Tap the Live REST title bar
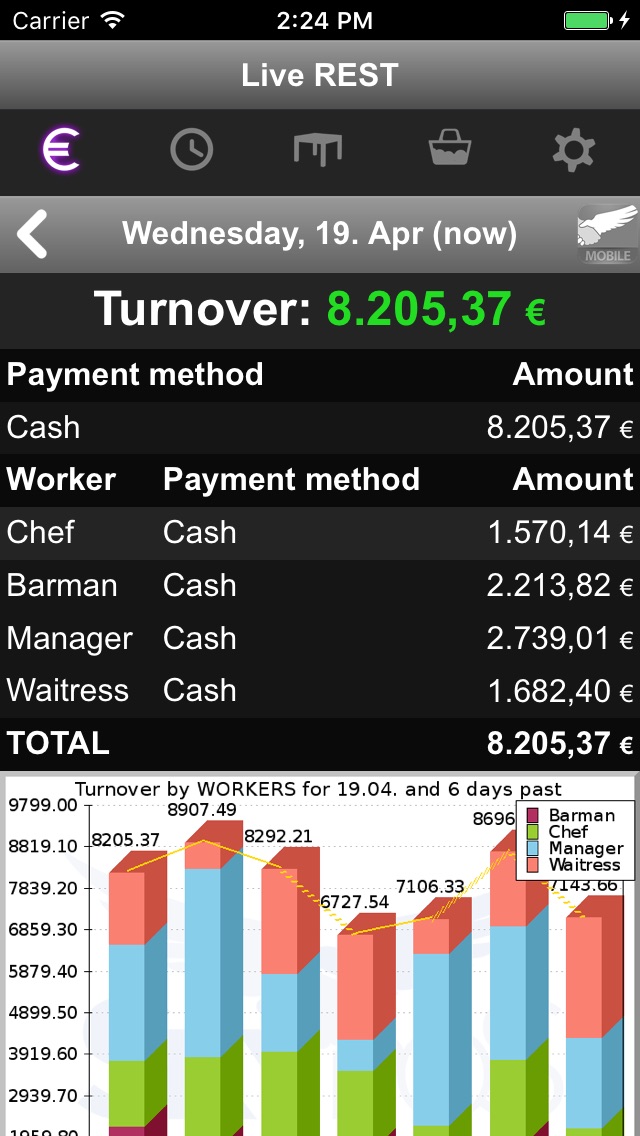 [x=320, y=75]
